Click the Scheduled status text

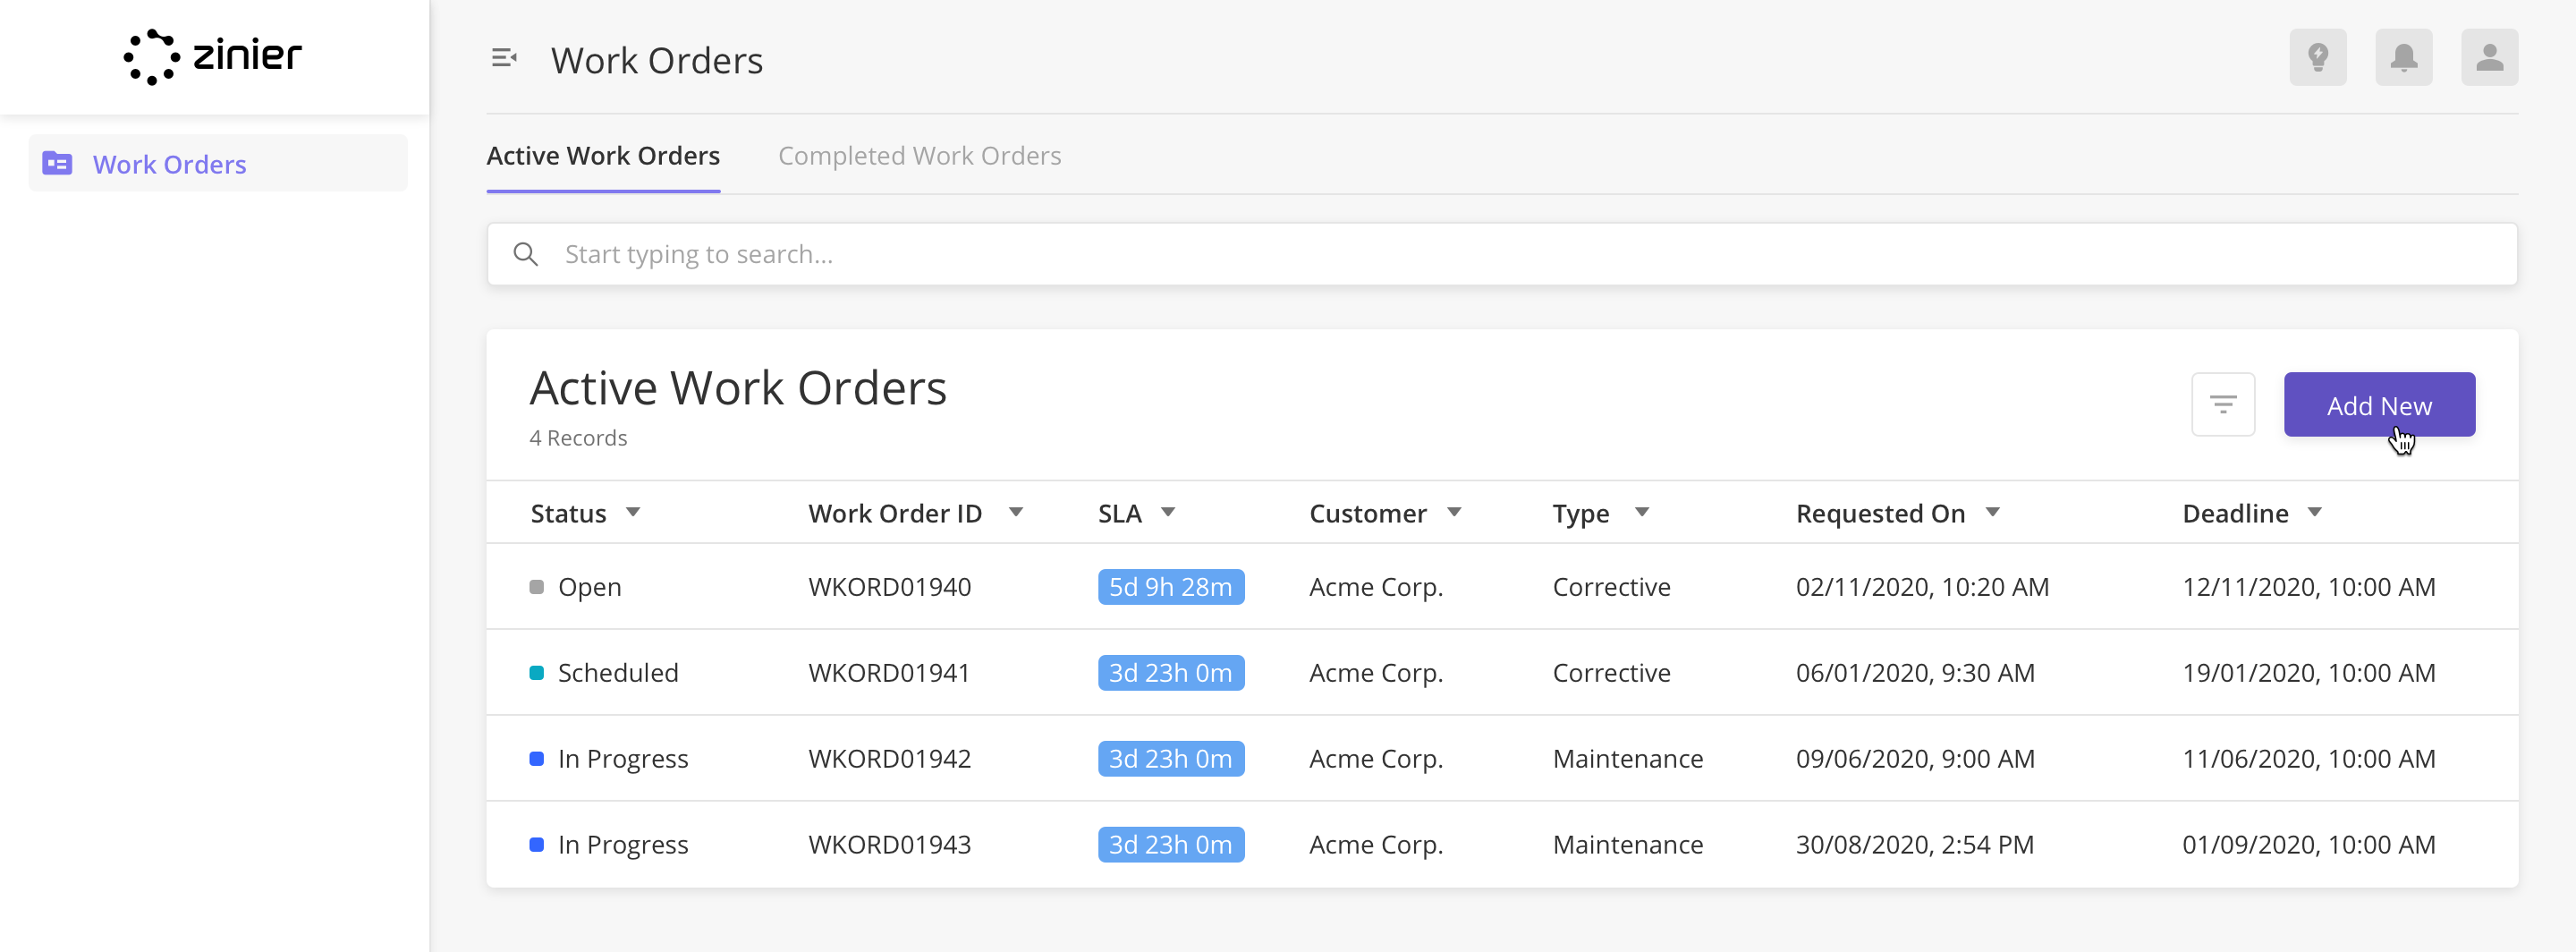(618, 673)
